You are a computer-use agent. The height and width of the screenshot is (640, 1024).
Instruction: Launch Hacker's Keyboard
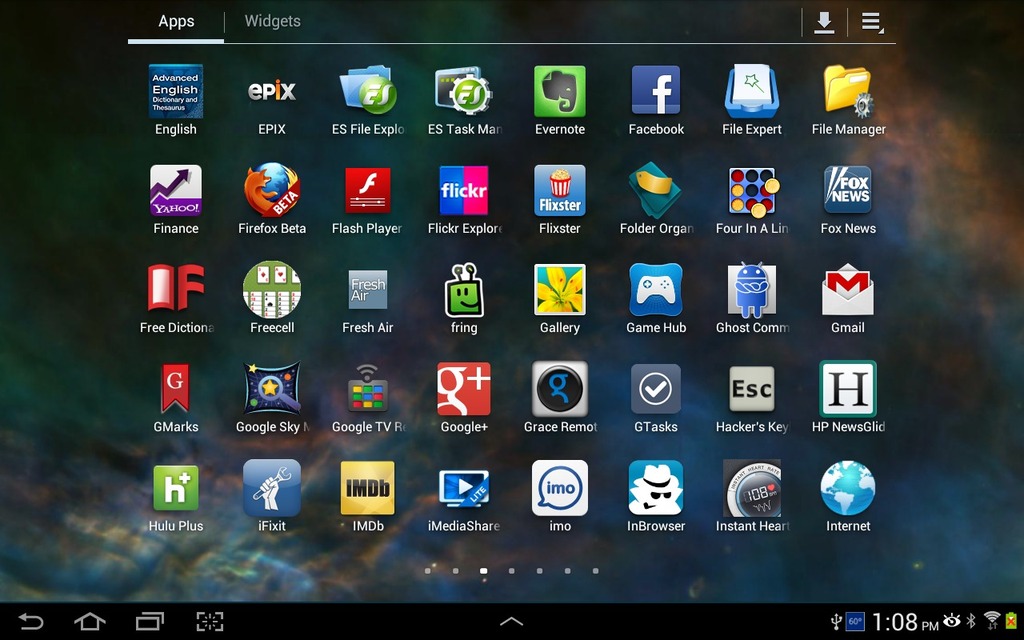click(752, 389)
